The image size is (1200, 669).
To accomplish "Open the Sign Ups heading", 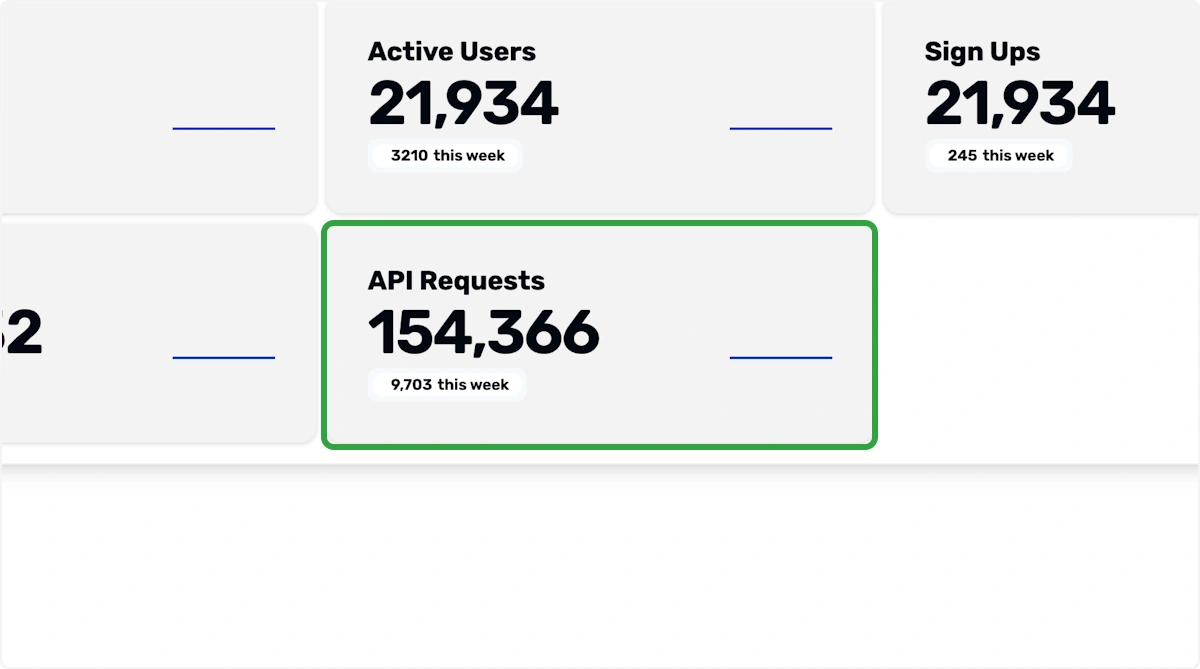I will tap(982, 52).
